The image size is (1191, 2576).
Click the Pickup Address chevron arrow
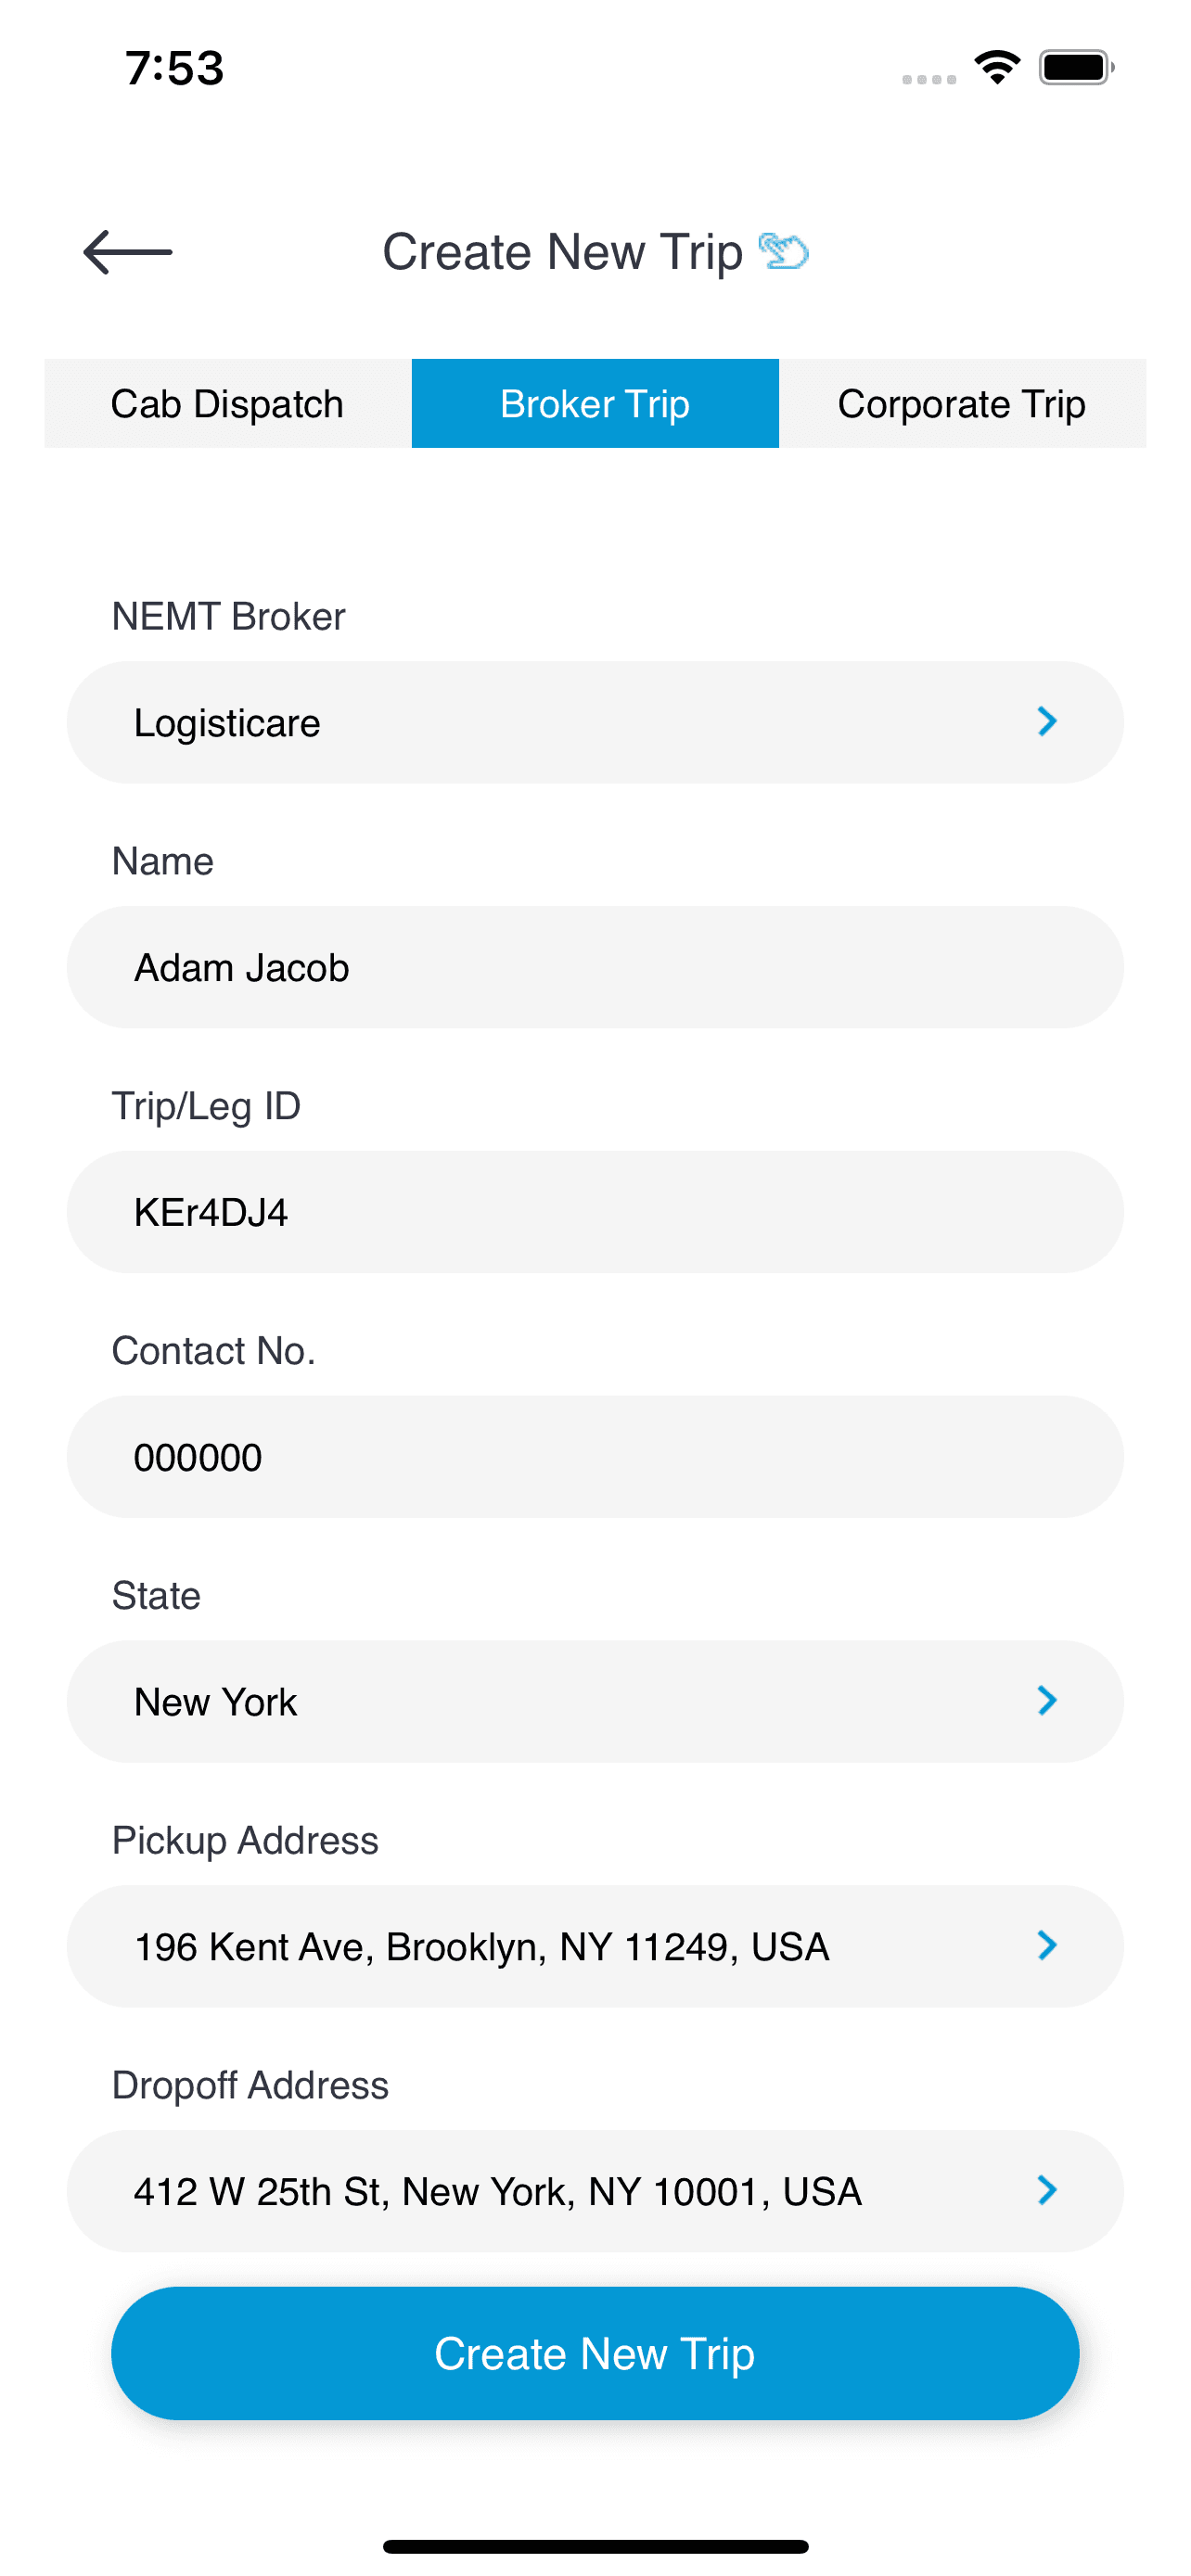(x=1046, y=1945)
